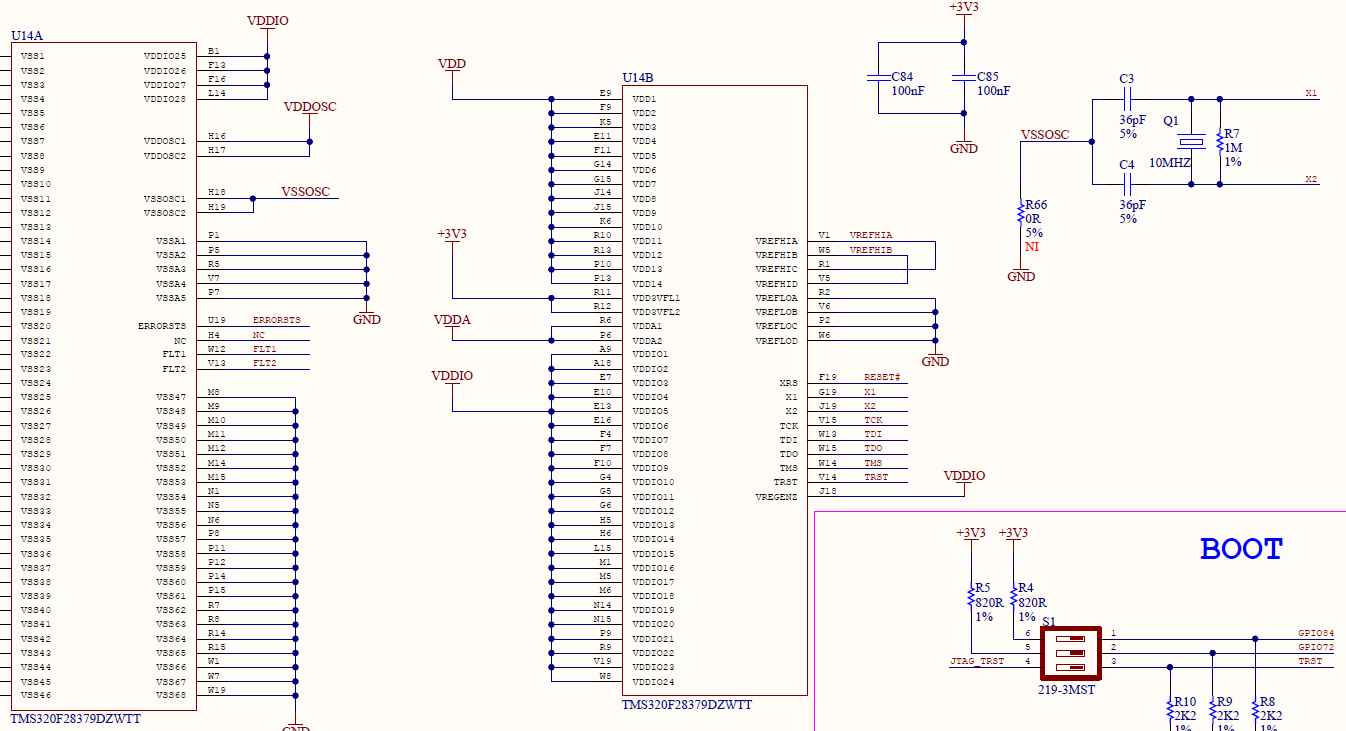The height and width of the screenshot is (731, 1346).
Task: Select the VDDOSC1 pin name in U14A
Action: click(165, 141)
